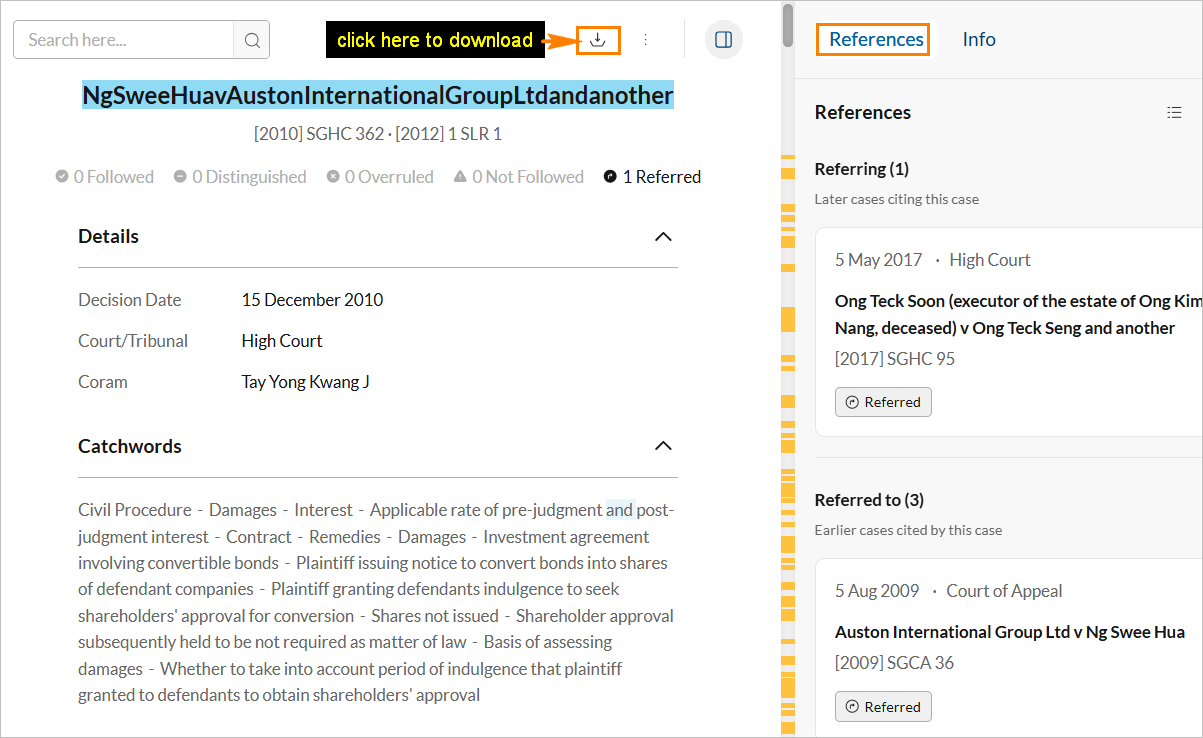
Task: Open the References list outline icon
Action: click(1174, 113)
